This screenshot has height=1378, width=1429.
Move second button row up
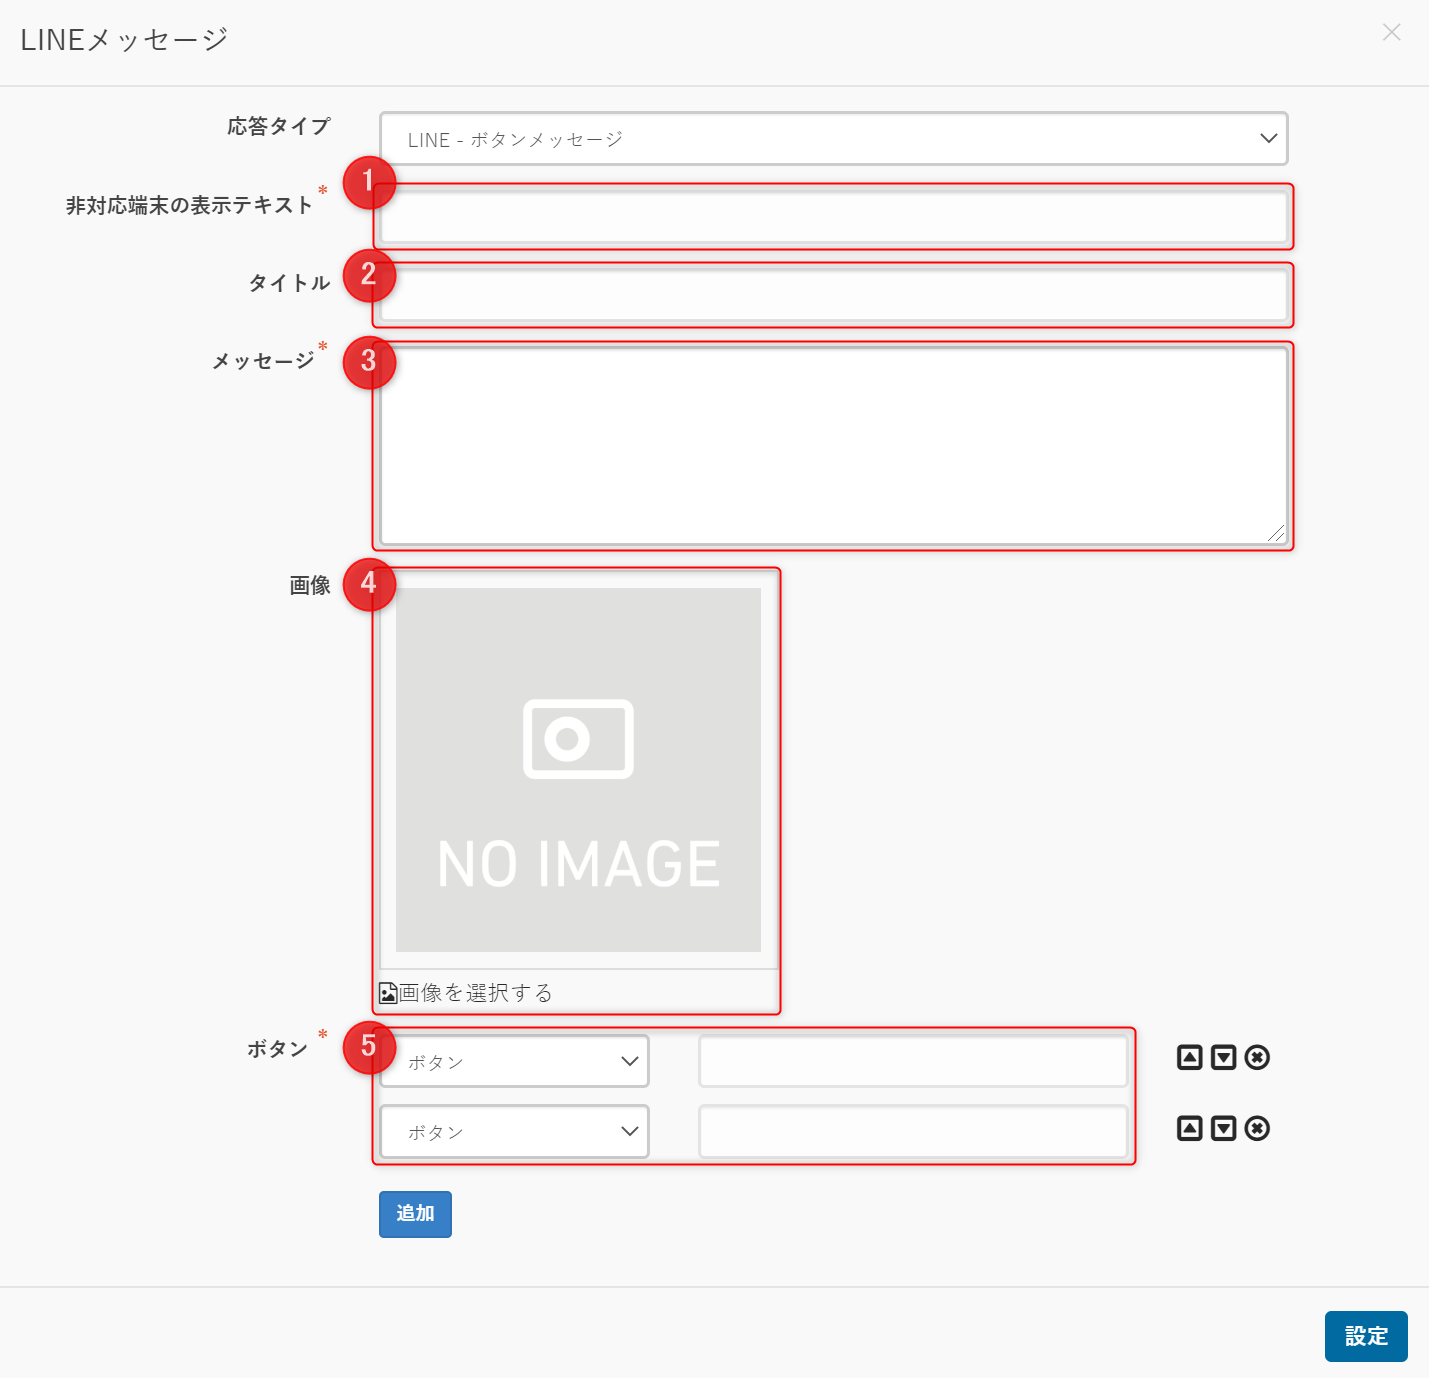[x=1189, y=1128]
